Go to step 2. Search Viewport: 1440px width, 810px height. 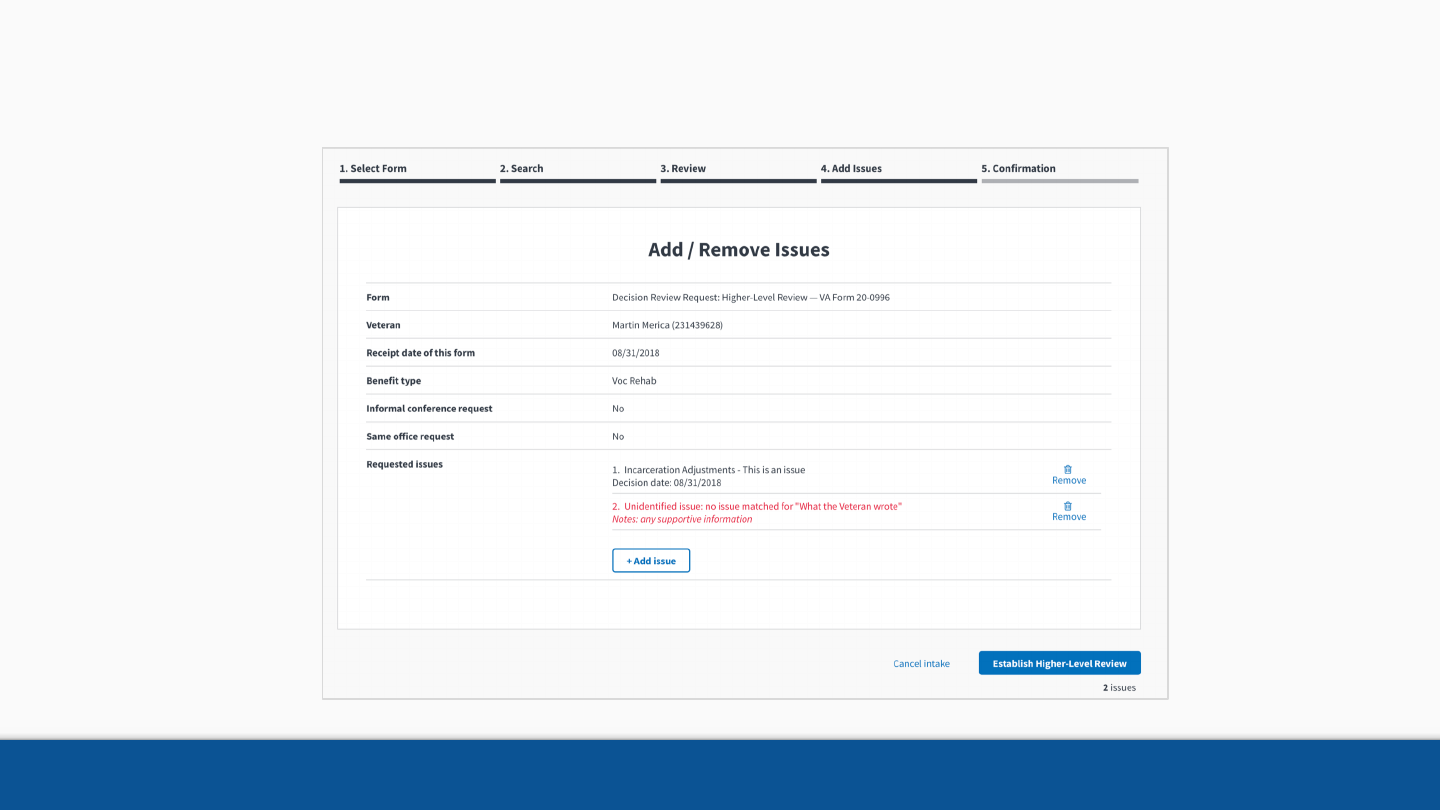click(x=578, y=172)
